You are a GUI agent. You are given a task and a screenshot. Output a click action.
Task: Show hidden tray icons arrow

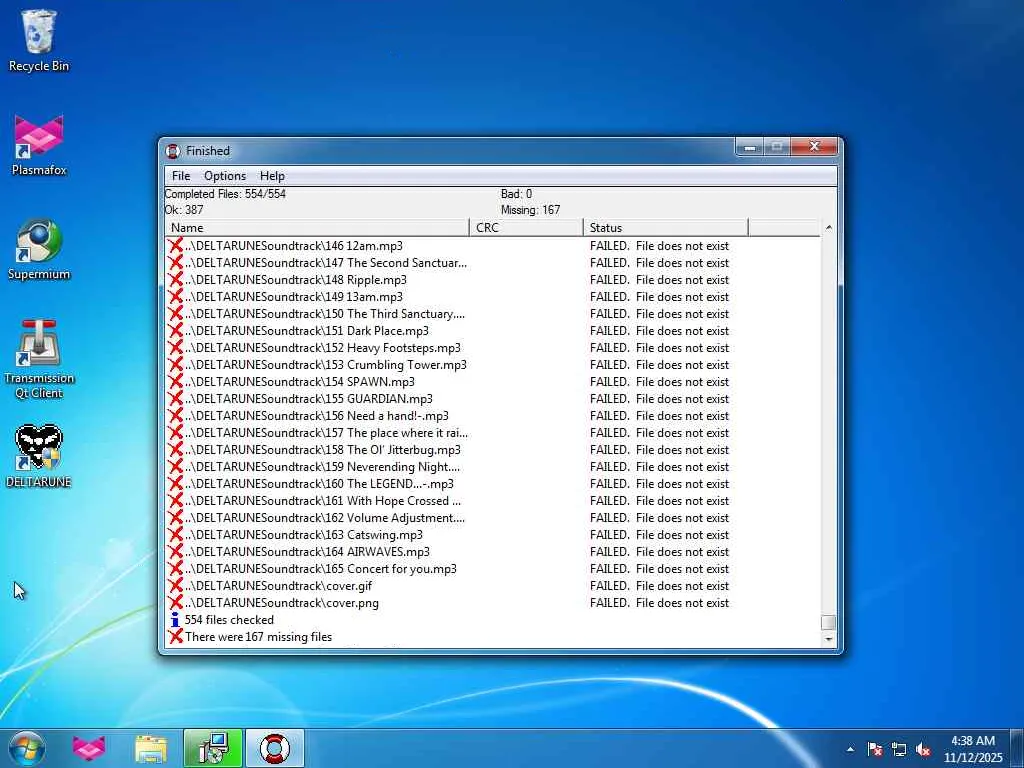[850, 749]
